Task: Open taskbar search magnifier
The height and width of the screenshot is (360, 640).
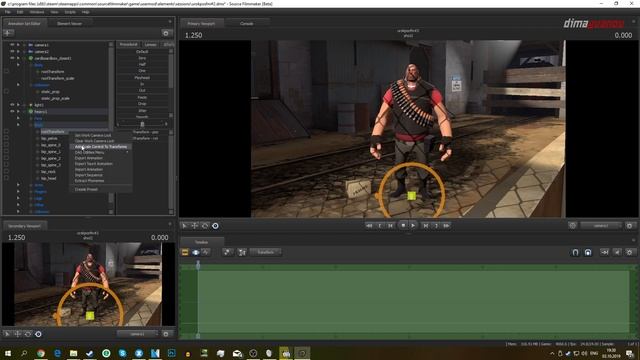Action: click(24, 353)
